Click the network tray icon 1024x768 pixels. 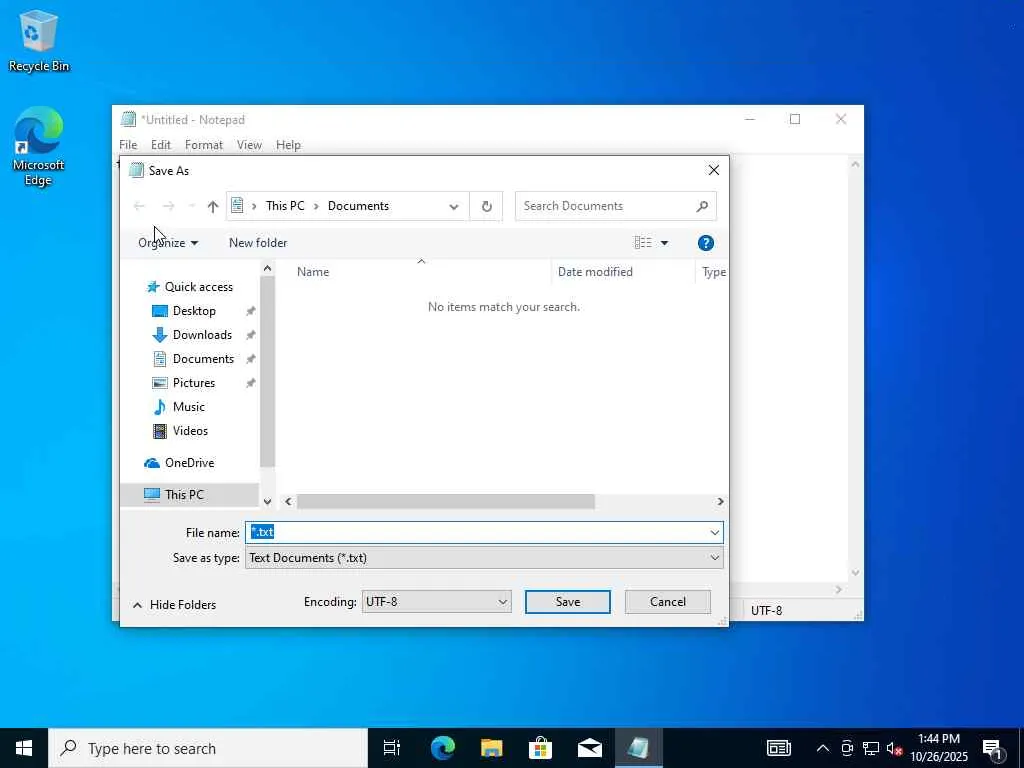(x=871, y=748)
